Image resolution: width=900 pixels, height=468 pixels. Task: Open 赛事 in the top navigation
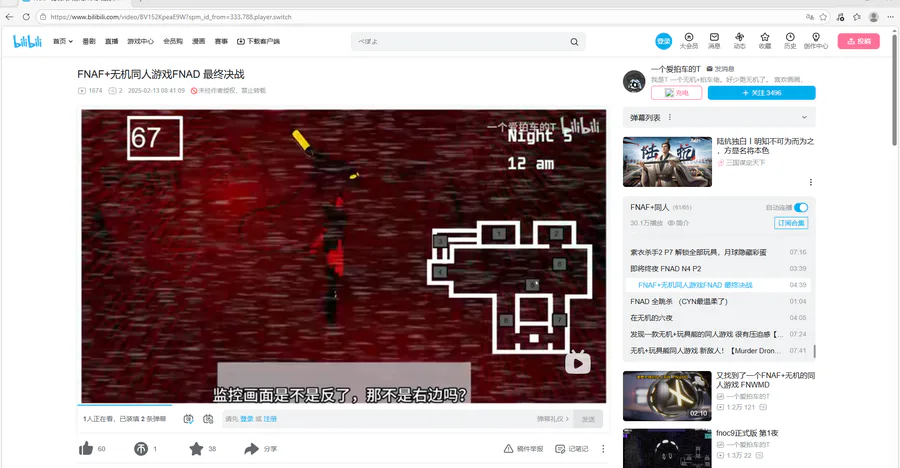tap(221, 41)
